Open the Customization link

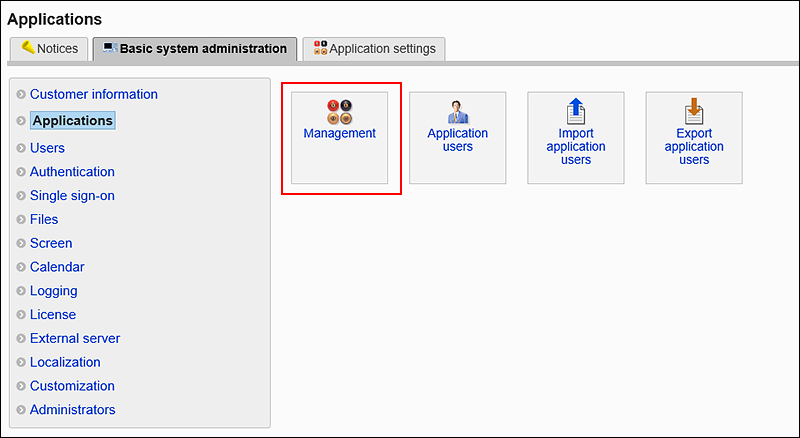[x=72, y=386]
